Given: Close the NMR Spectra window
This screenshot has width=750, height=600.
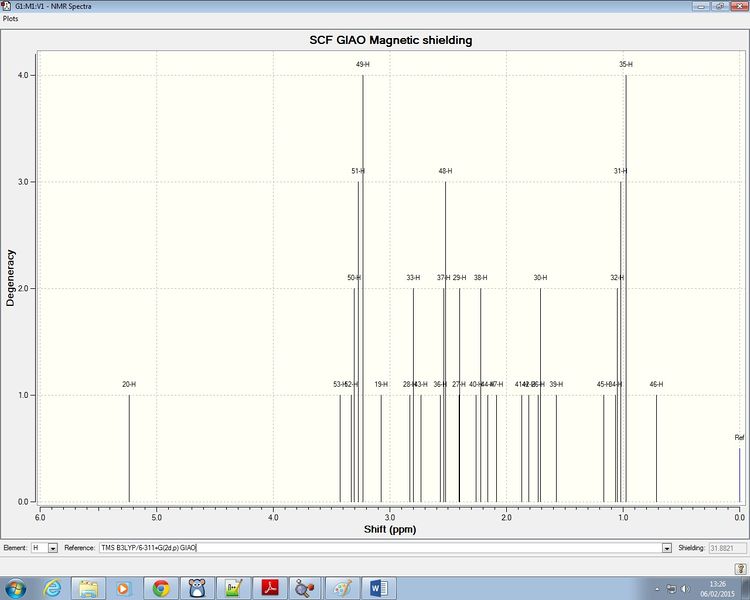Looking at the screenshot, I should tap(739, 6).
